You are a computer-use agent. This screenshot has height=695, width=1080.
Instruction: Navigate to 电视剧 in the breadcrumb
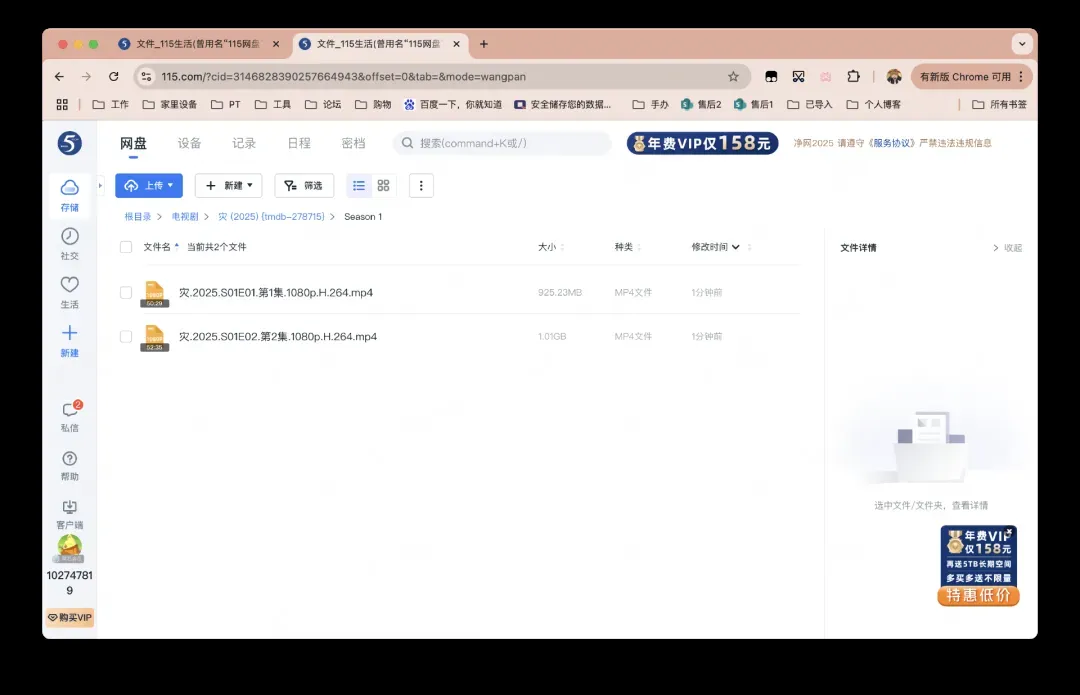(185, 216)
